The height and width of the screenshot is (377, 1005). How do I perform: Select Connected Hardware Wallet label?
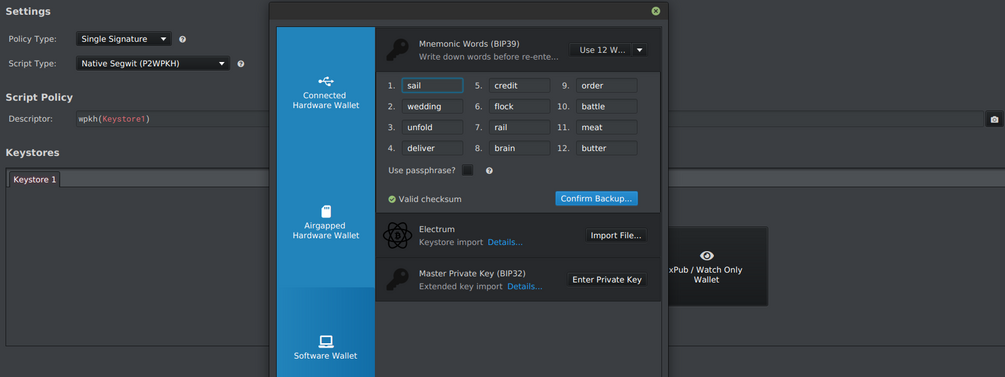[326, 100]
